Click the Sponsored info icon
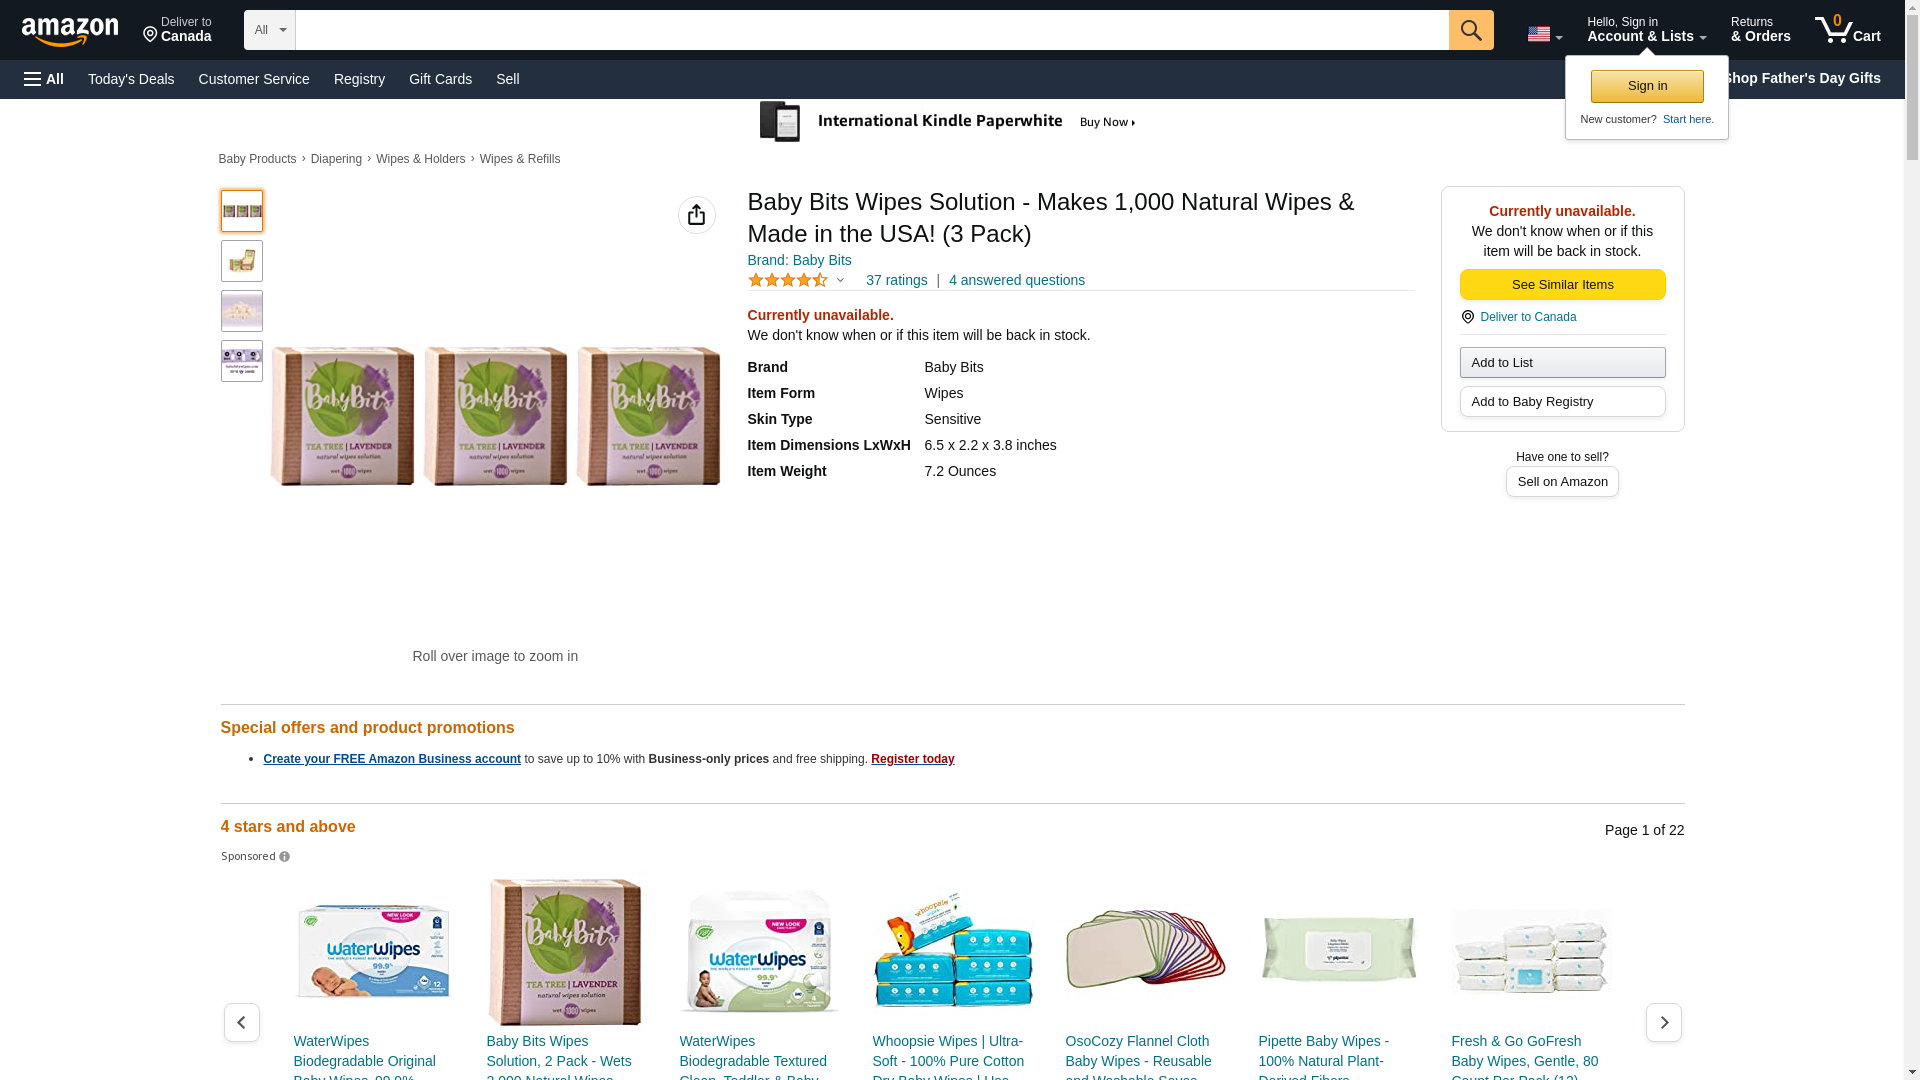 click(285, 857)
